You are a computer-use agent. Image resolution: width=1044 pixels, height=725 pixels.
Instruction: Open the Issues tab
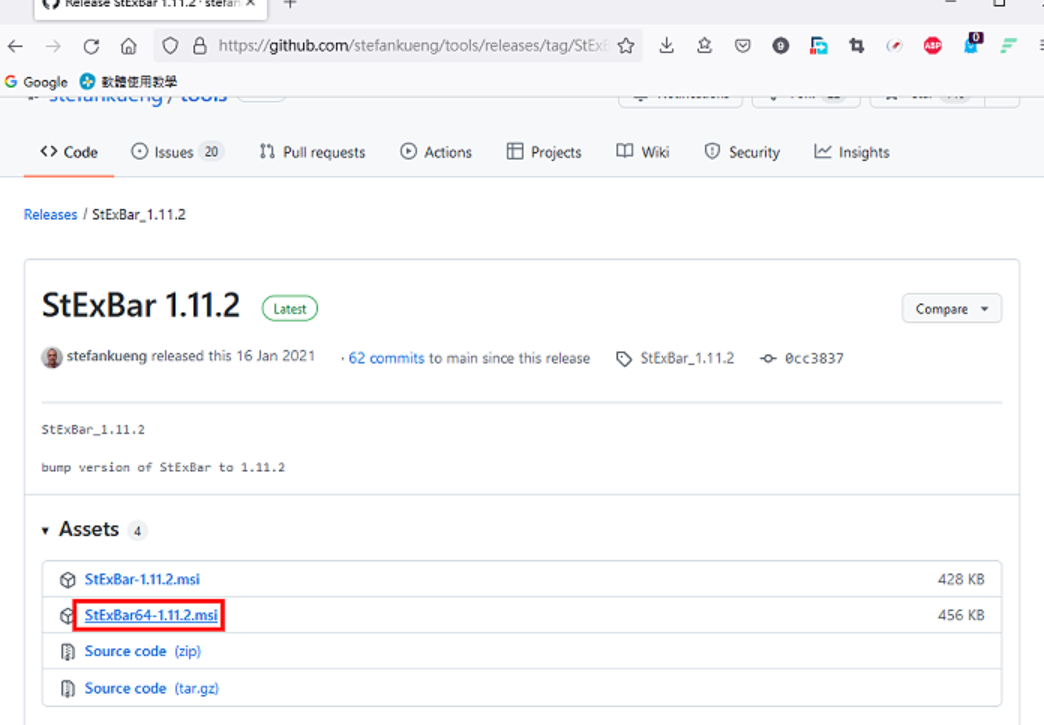coord(177,152)
